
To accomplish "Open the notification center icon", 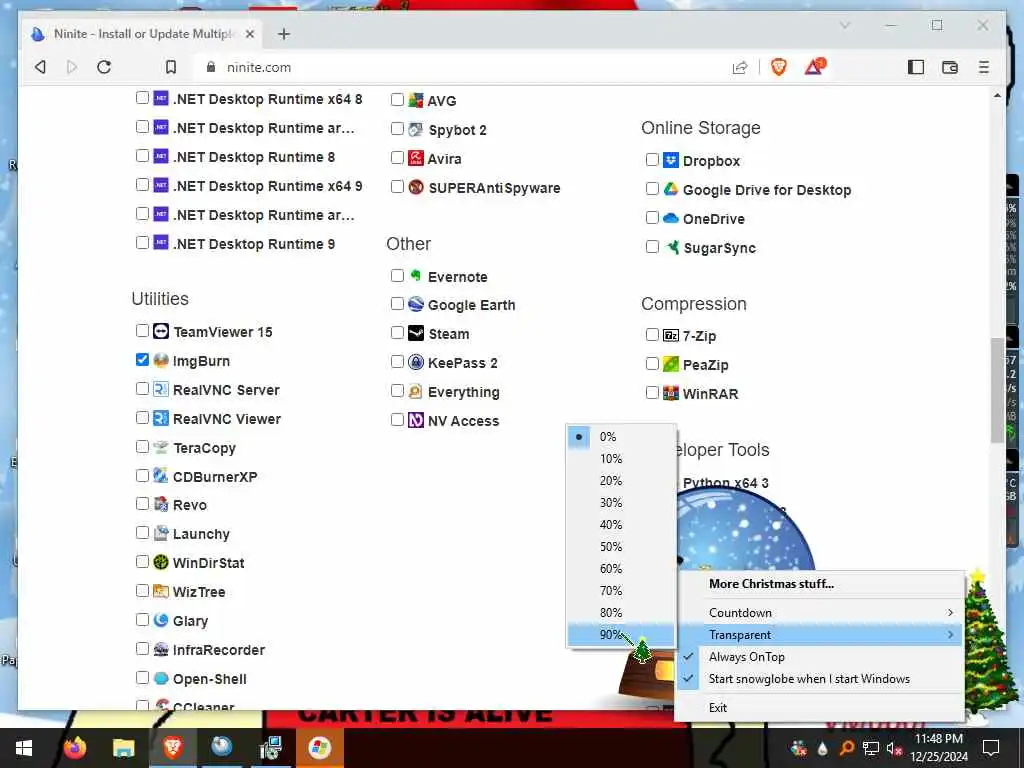I will click(x=991, y=748).
